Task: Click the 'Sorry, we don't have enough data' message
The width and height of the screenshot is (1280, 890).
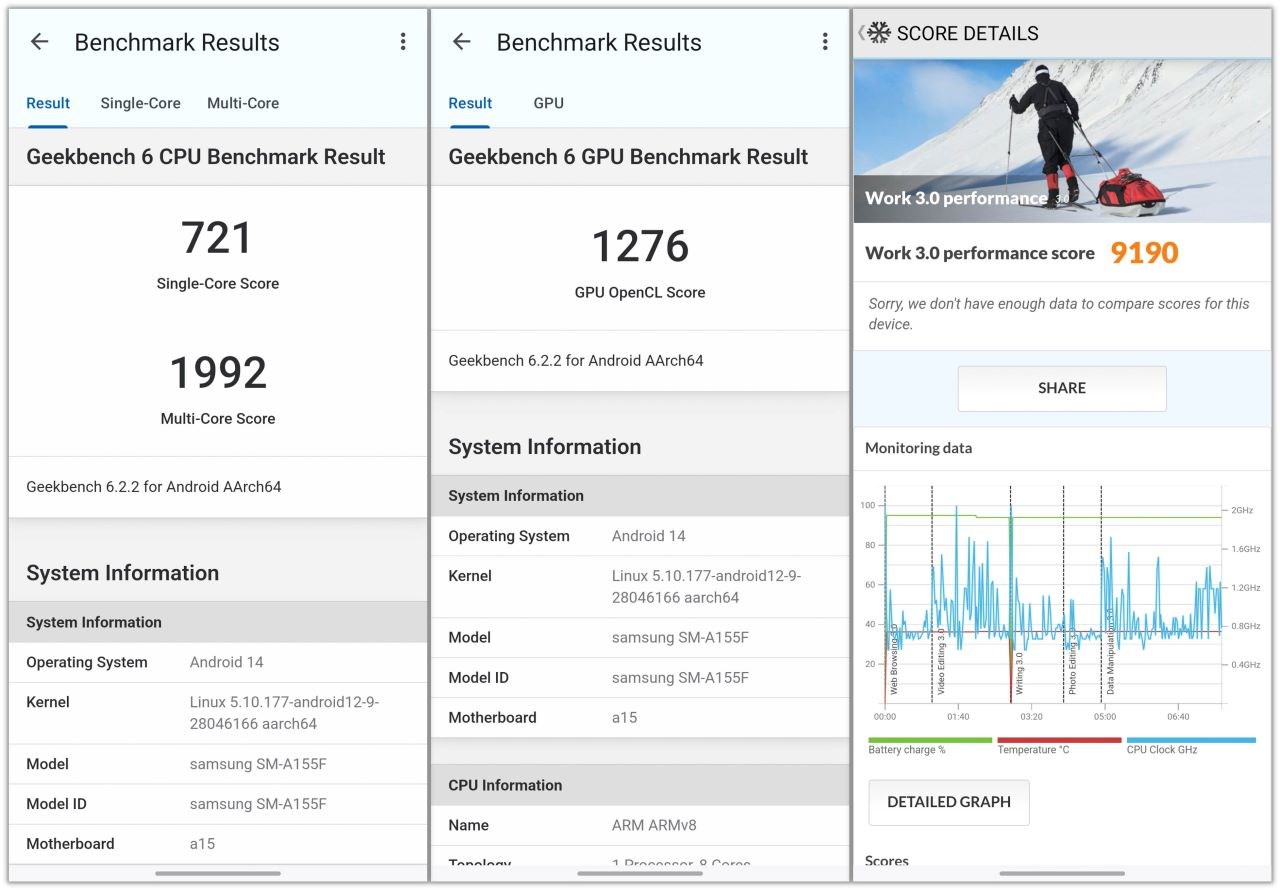Action: coord(1059,314)
